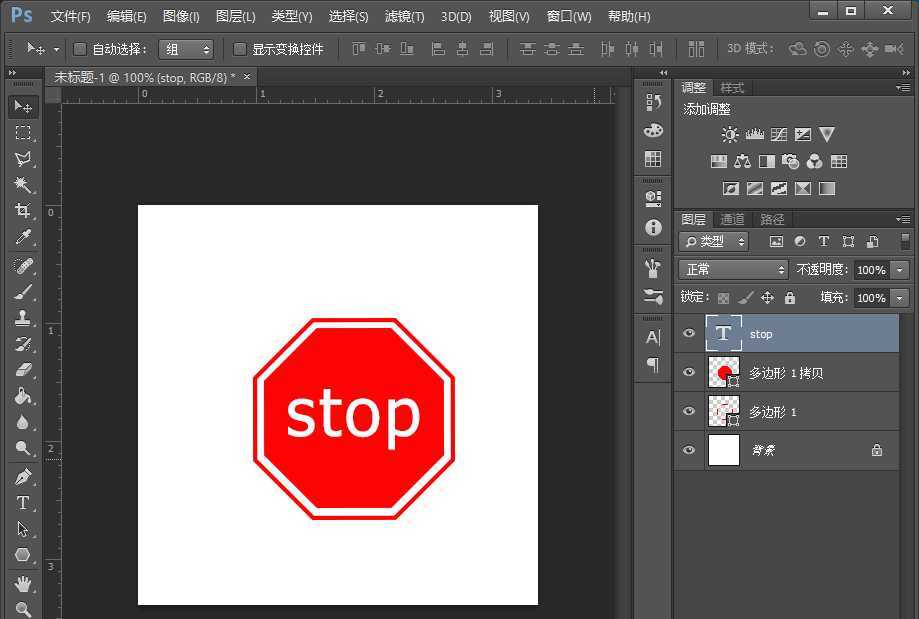
Task: Pick the Magic Wand tool
Action: click(22, 185)
